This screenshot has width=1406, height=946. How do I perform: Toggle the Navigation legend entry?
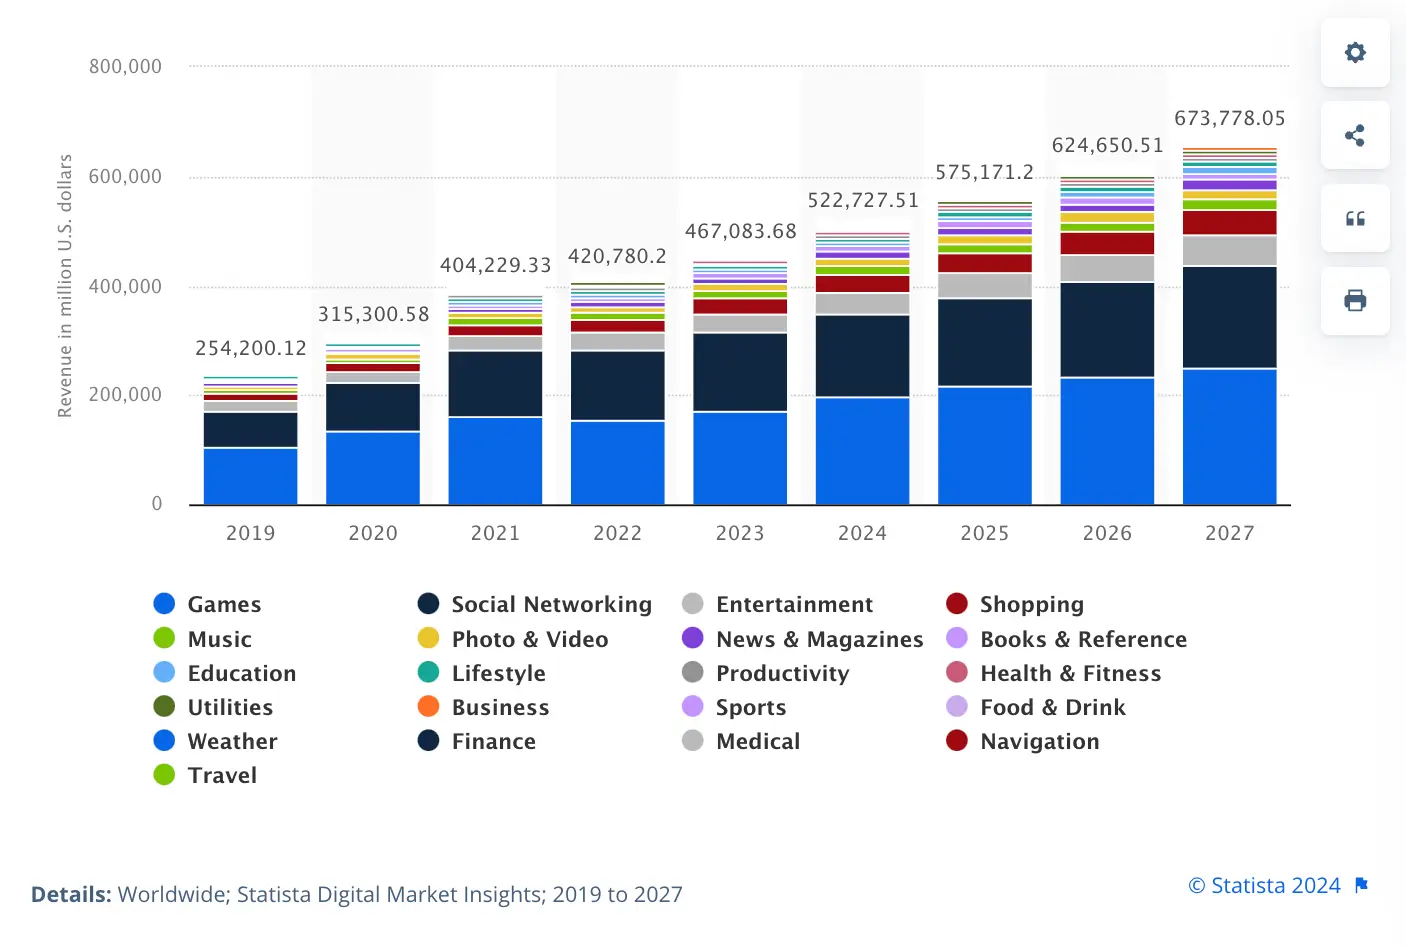[1040, 741]
